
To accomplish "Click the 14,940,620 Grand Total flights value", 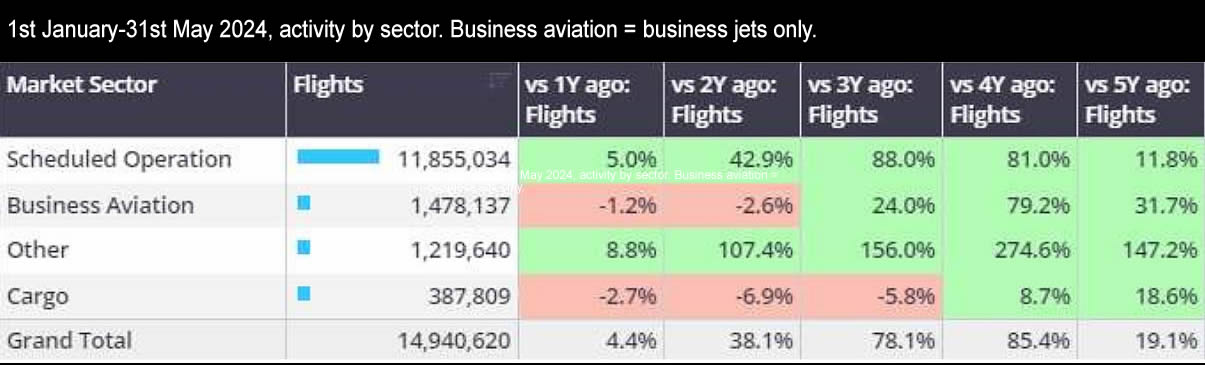I will pos(454,341).
